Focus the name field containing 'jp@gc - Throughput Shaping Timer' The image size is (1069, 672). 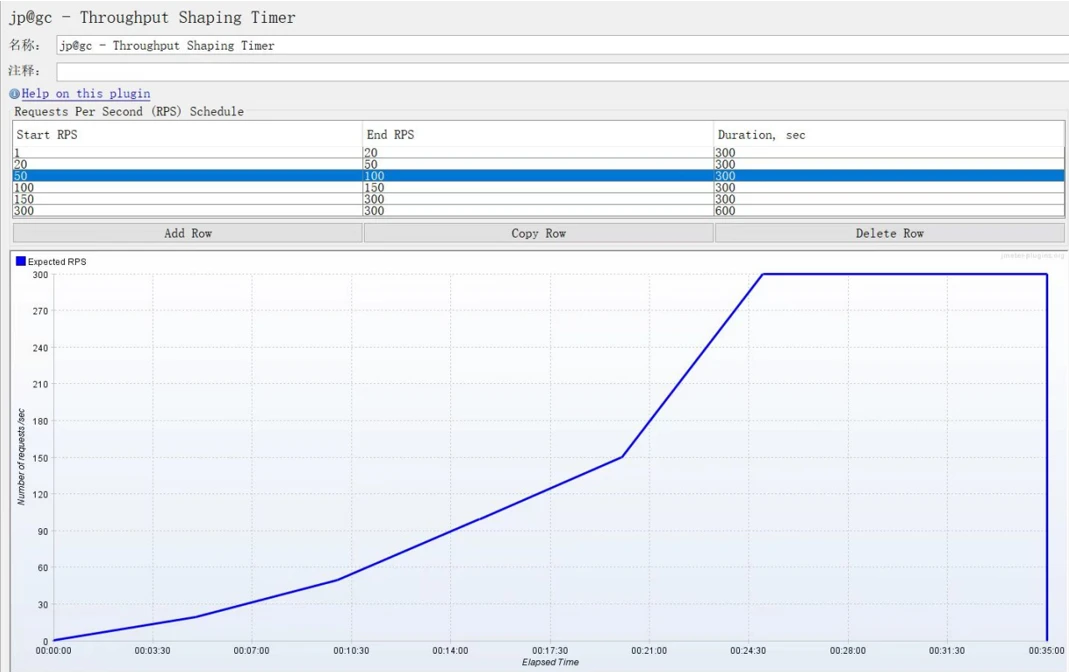click(560, 46)
